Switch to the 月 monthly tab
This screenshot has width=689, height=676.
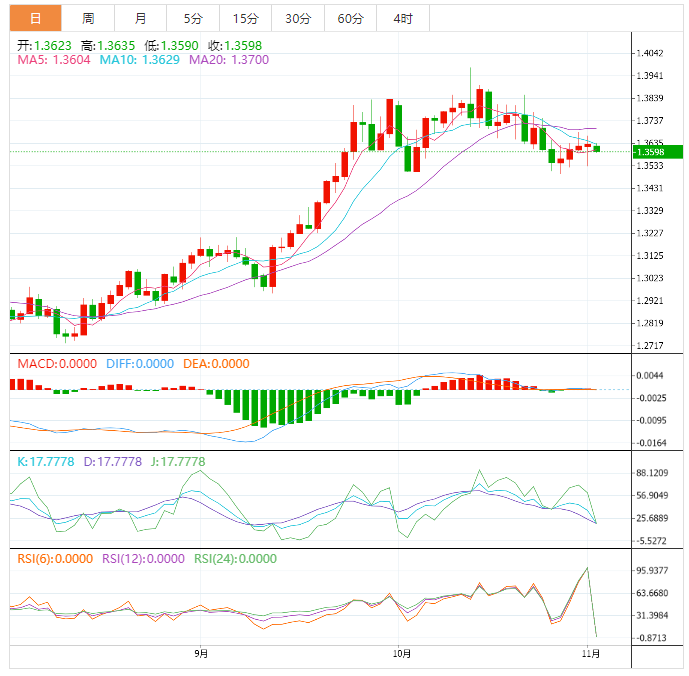click(140, 18)
